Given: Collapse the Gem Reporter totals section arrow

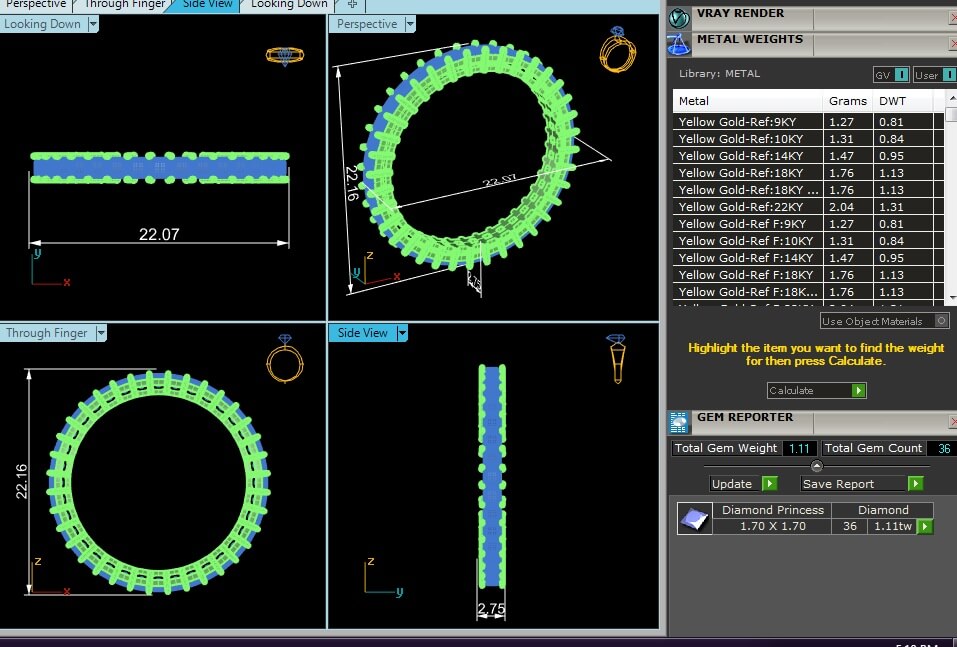Looking at the screenshot, I should 816,466.
